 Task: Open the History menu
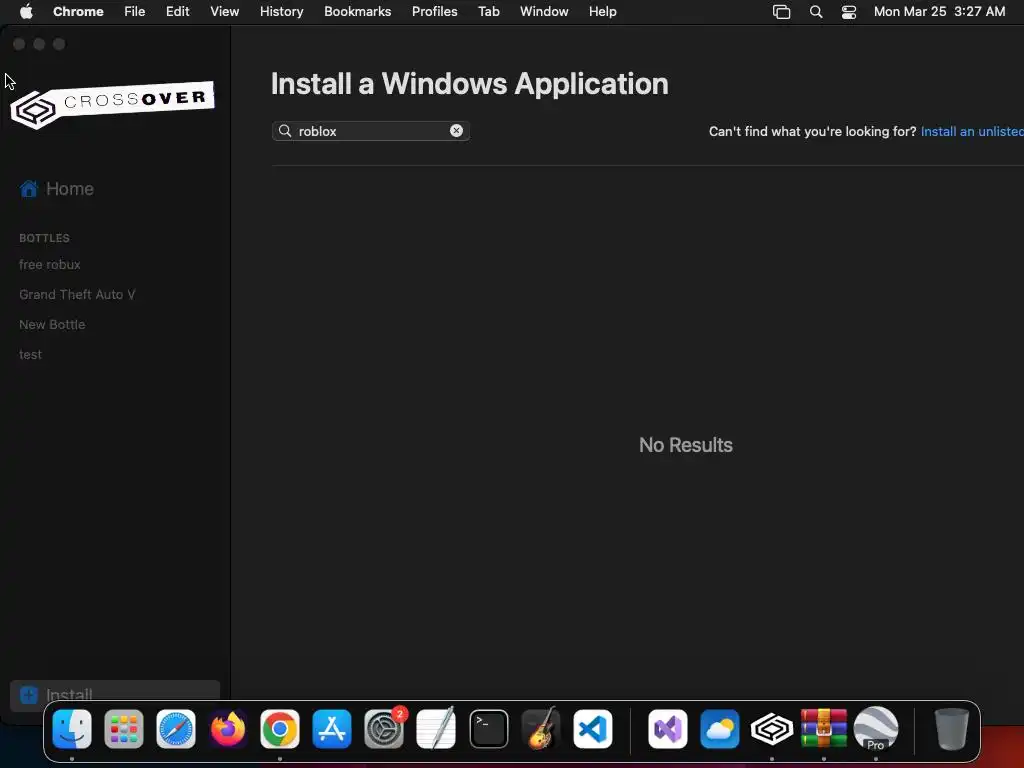[x=281, y=11]
